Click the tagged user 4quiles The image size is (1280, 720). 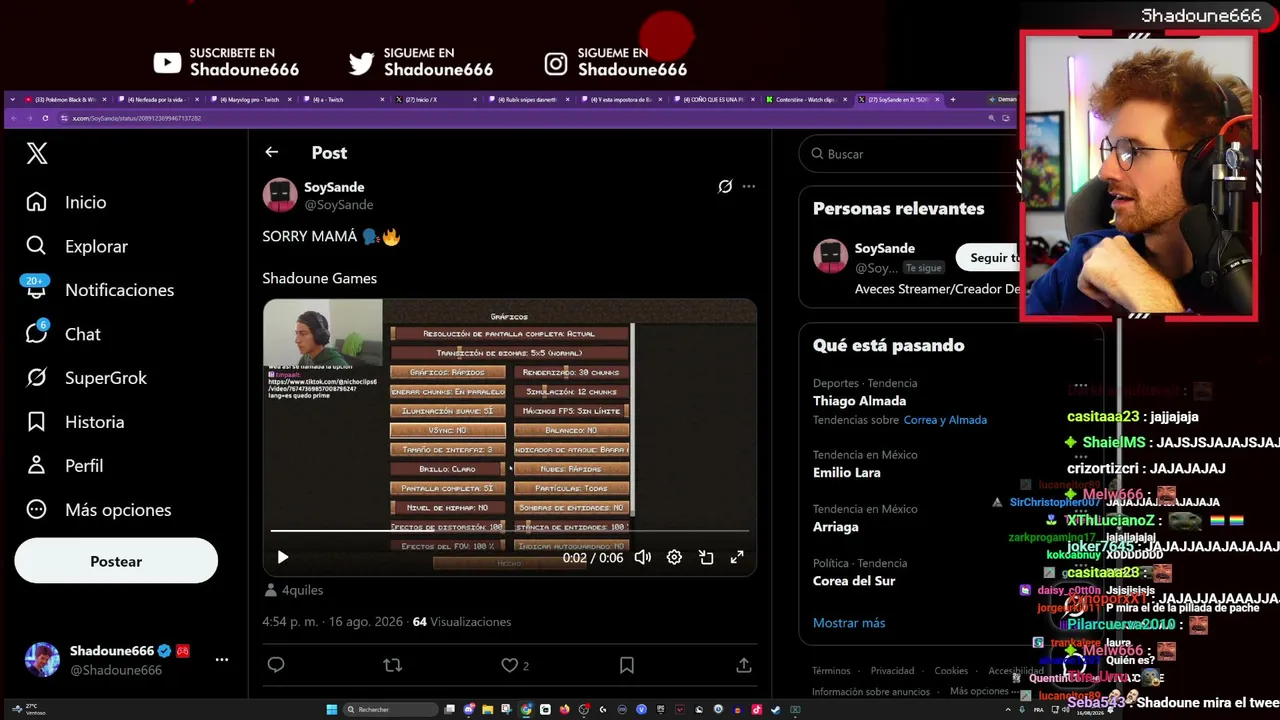pyautogui.click(x=302, y=590)
